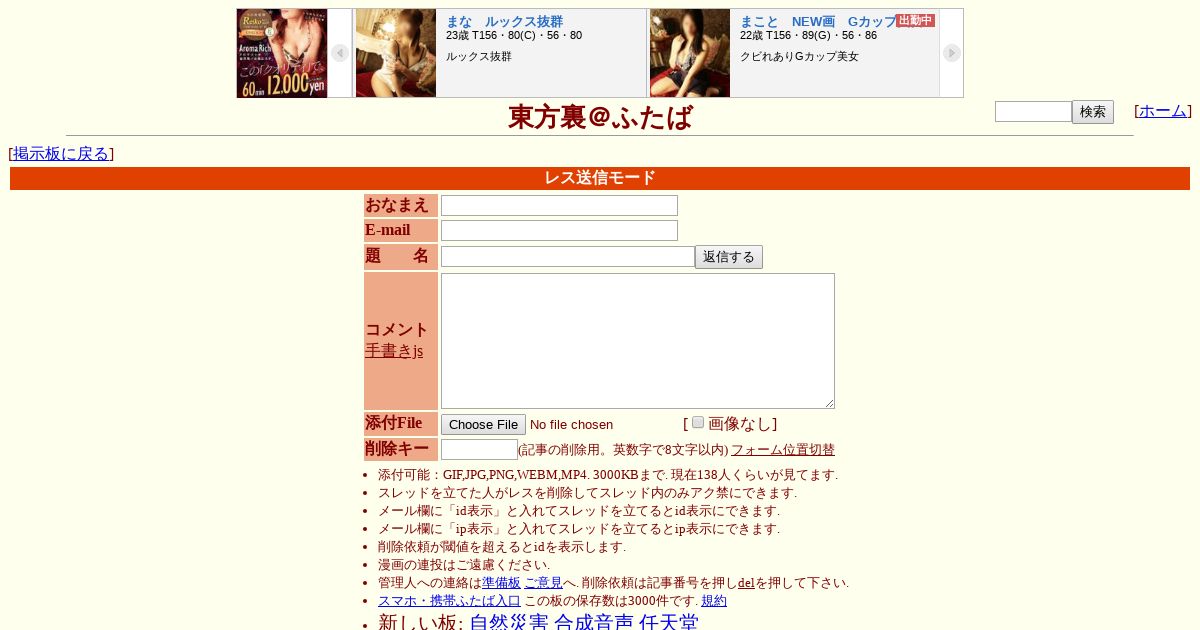Click the previous arrow in the ad carousel

[340, 53]
